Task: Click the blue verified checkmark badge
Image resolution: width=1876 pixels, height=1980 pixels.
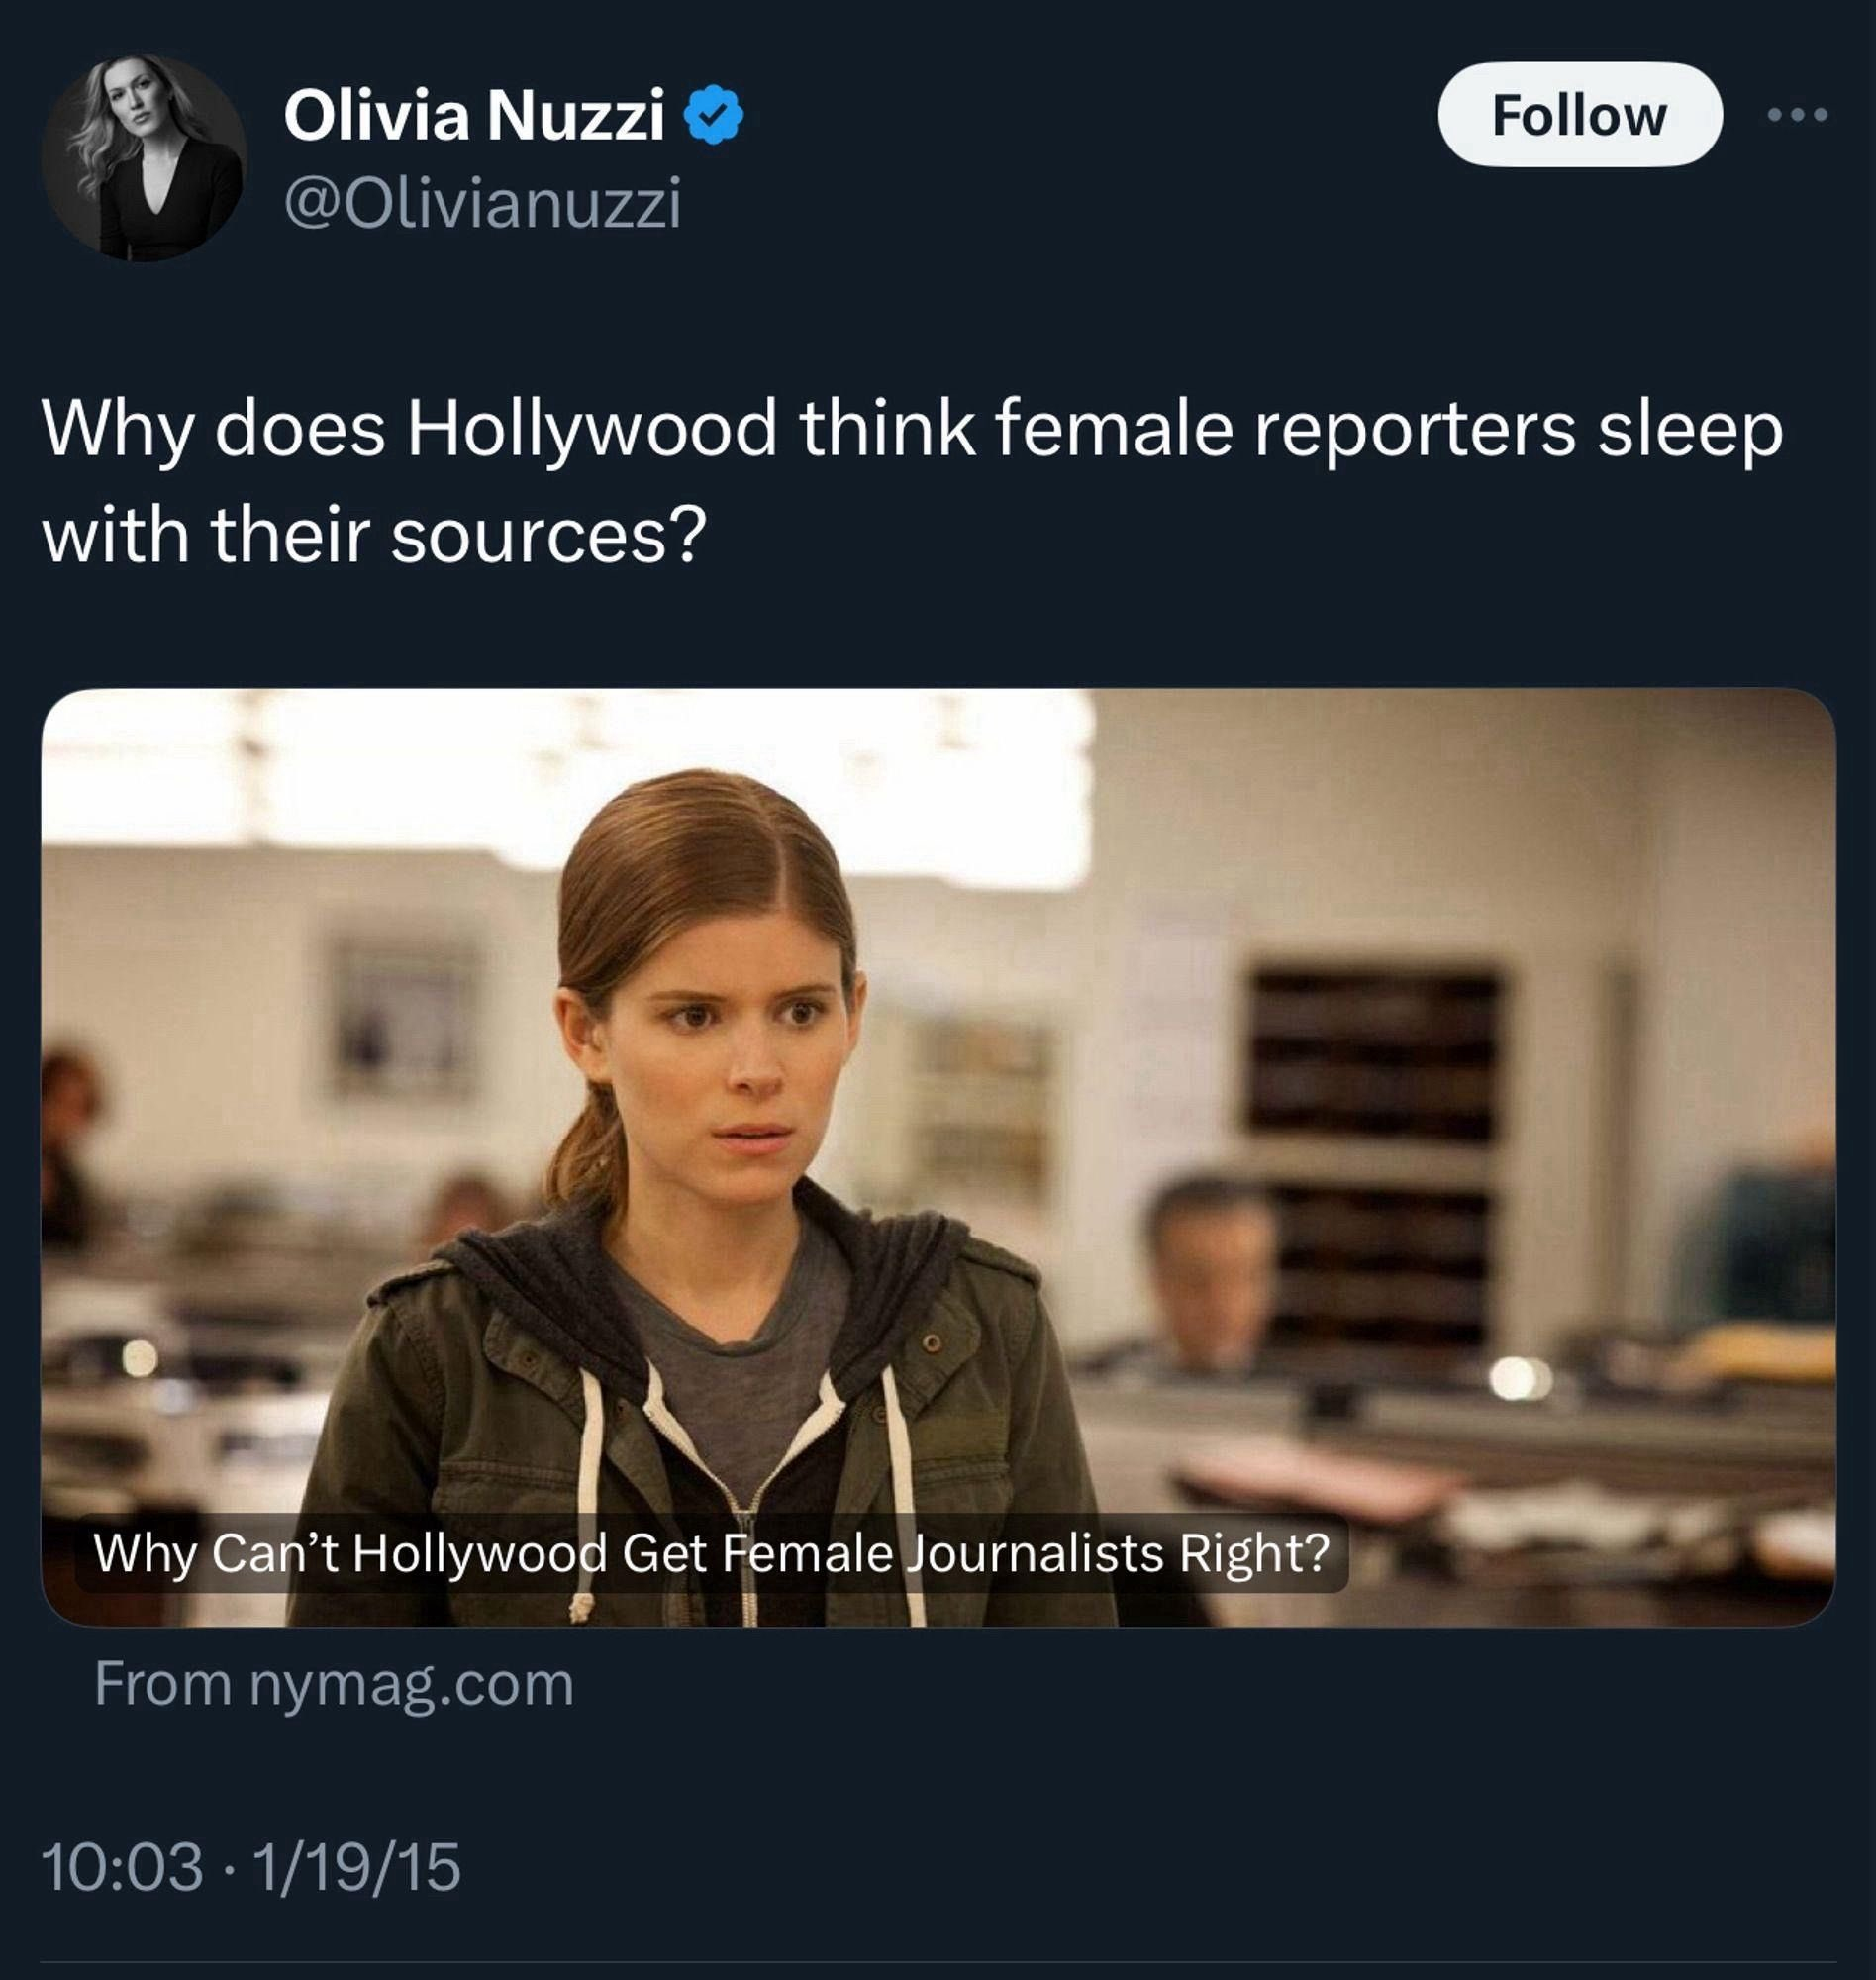Action: (x=713, y=116)
